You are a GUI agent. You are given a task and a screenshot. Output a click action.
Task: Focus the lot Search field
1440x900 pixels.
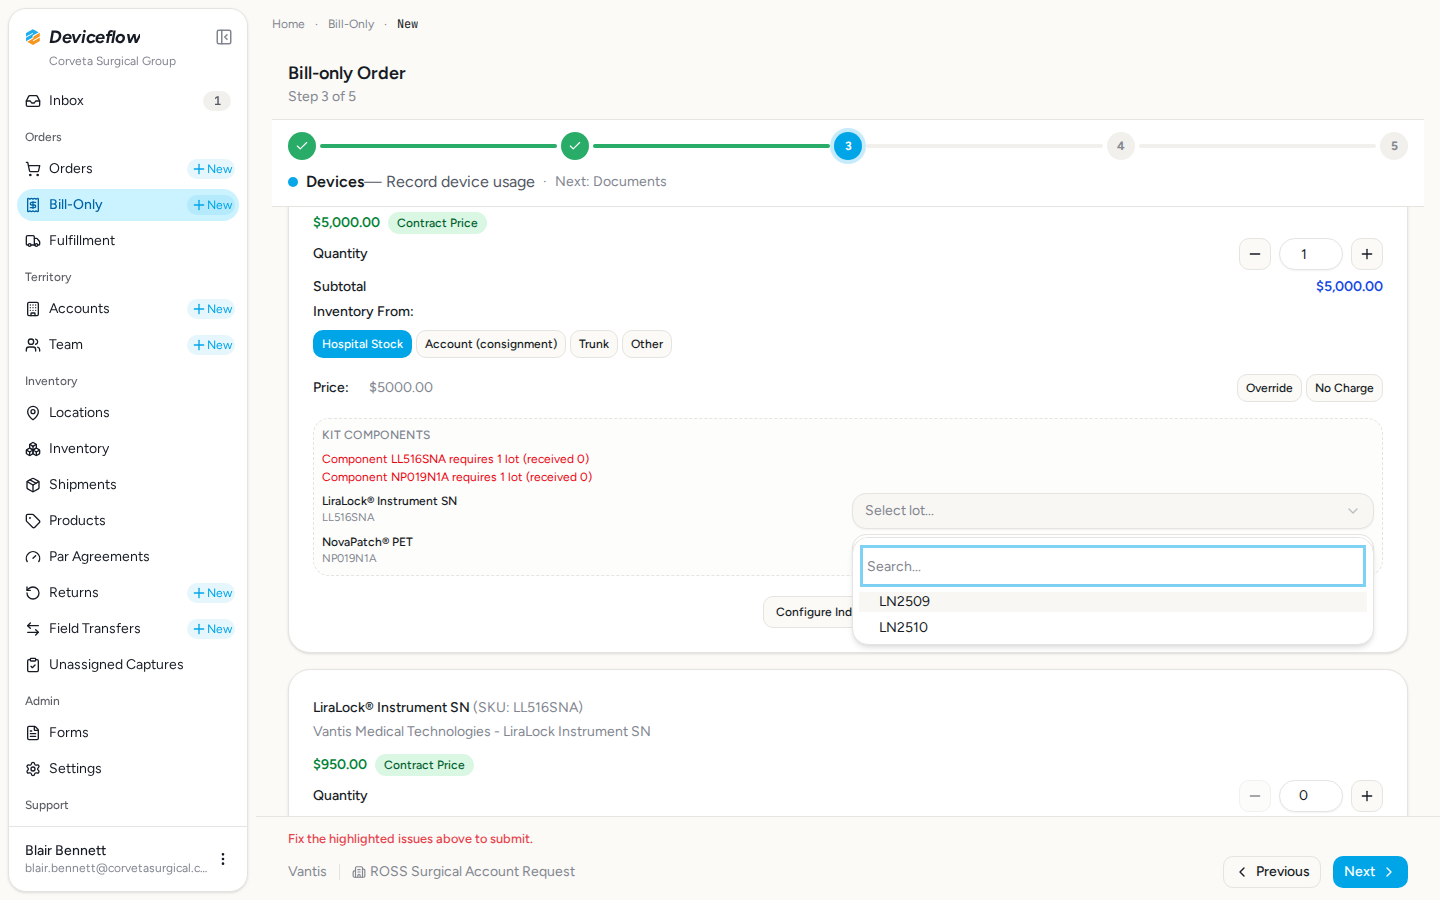[1113, 566]
